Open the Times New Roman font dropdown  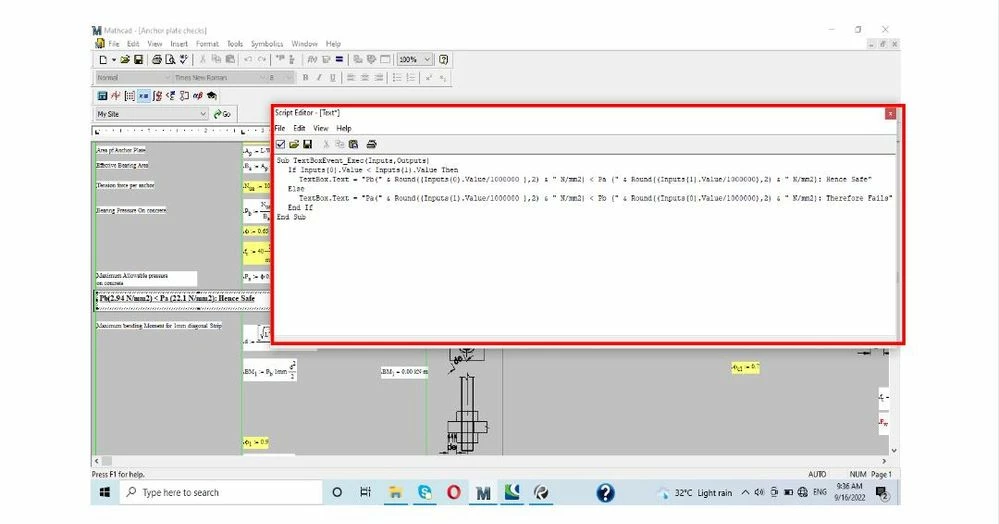click(x=262, y=77)
